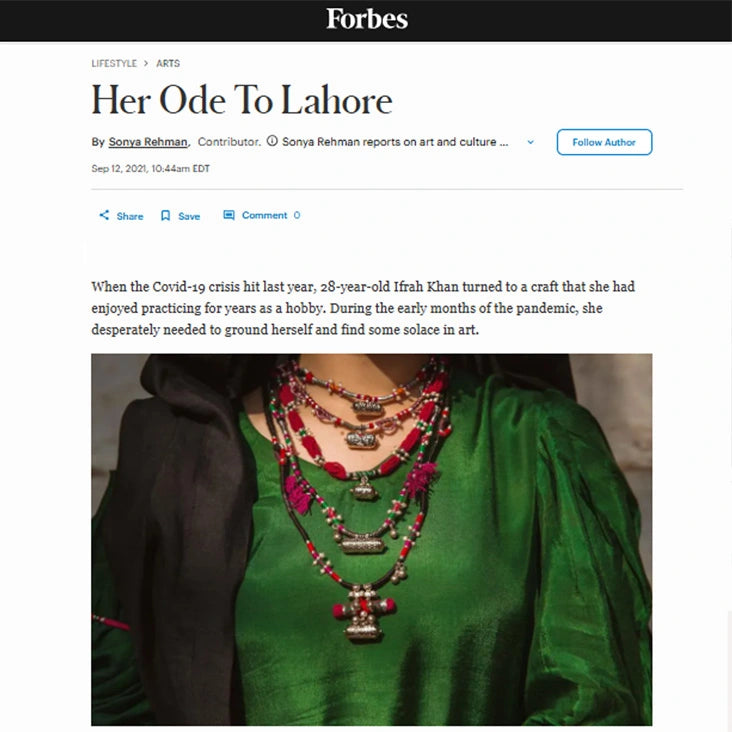Screen dimensions: 732x732
Task: Click the Contributor label
Action: pyautogui.click(x=229, y=141)
